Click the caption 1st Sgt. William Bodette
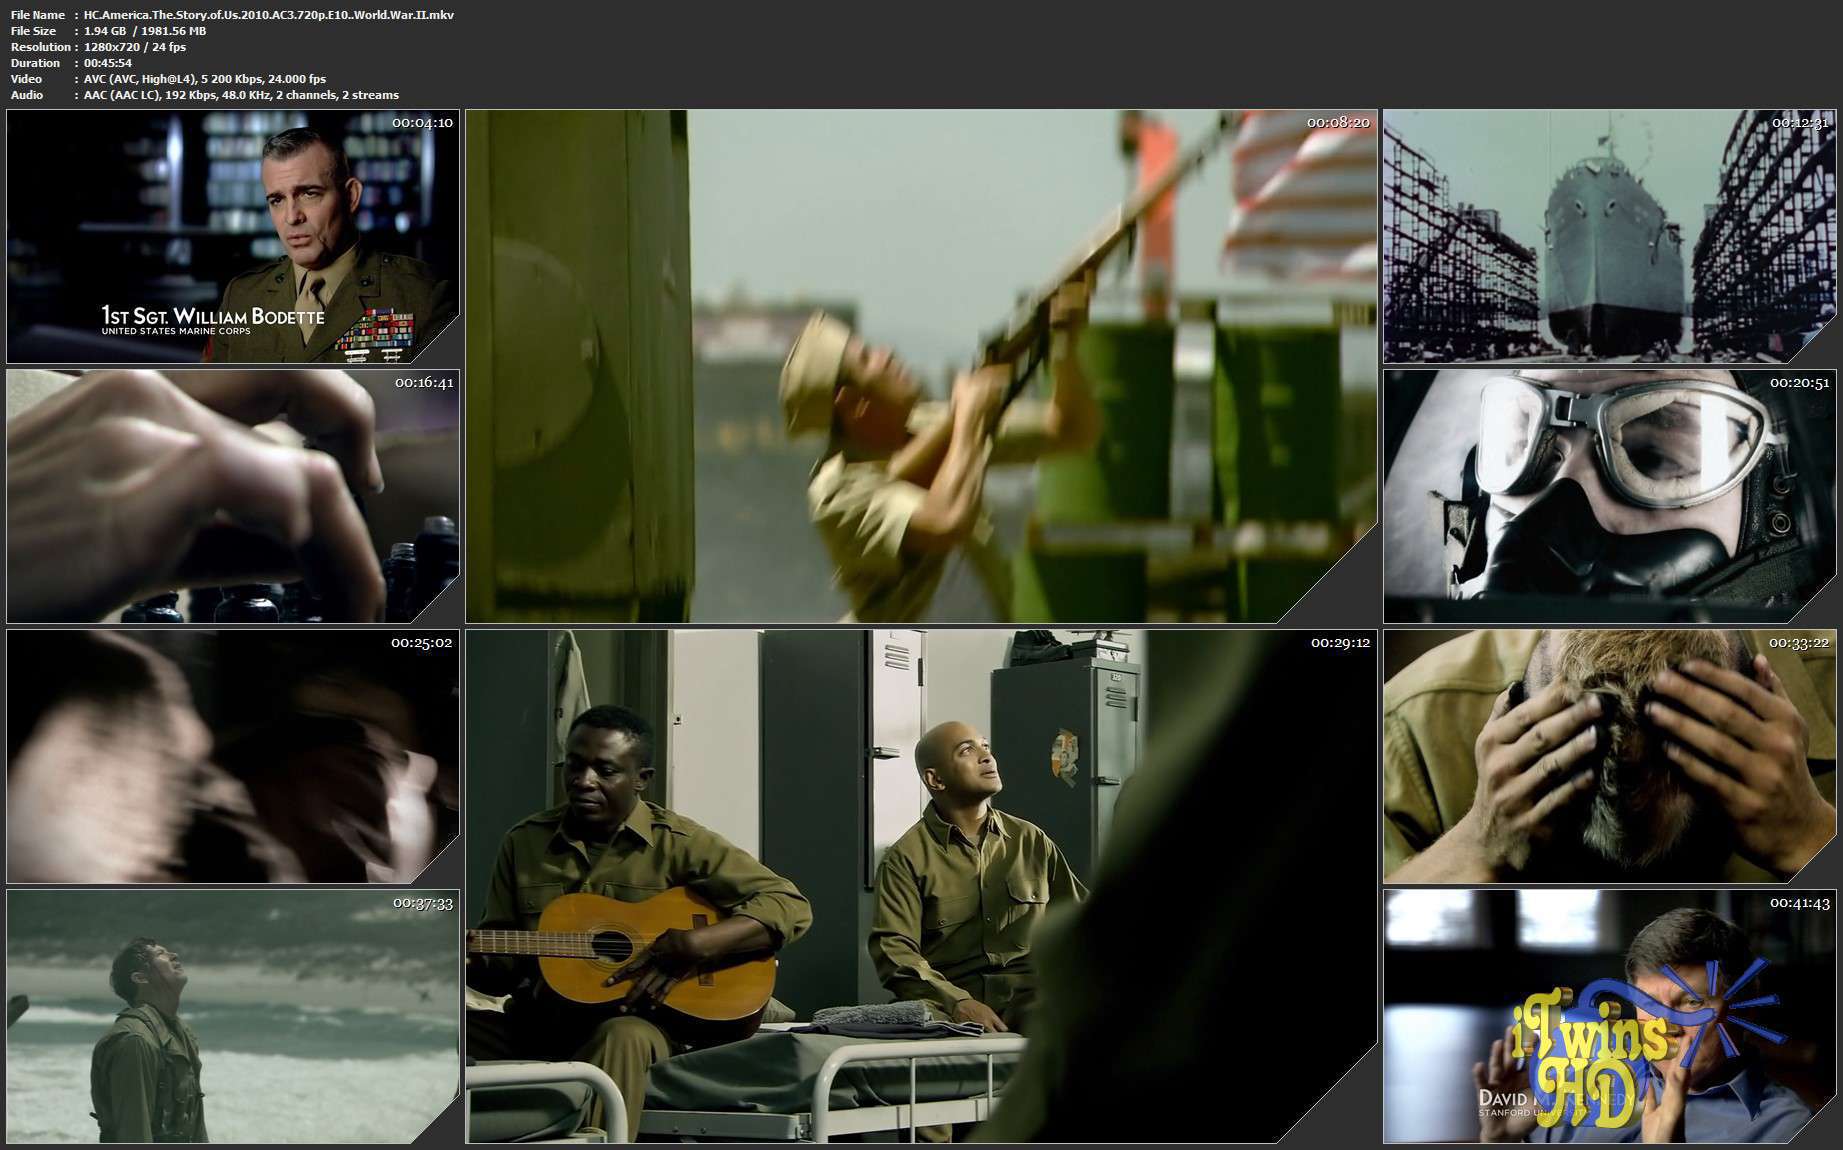The image size is (1843, 1150). pyautogui.click(x=213, y=315)
